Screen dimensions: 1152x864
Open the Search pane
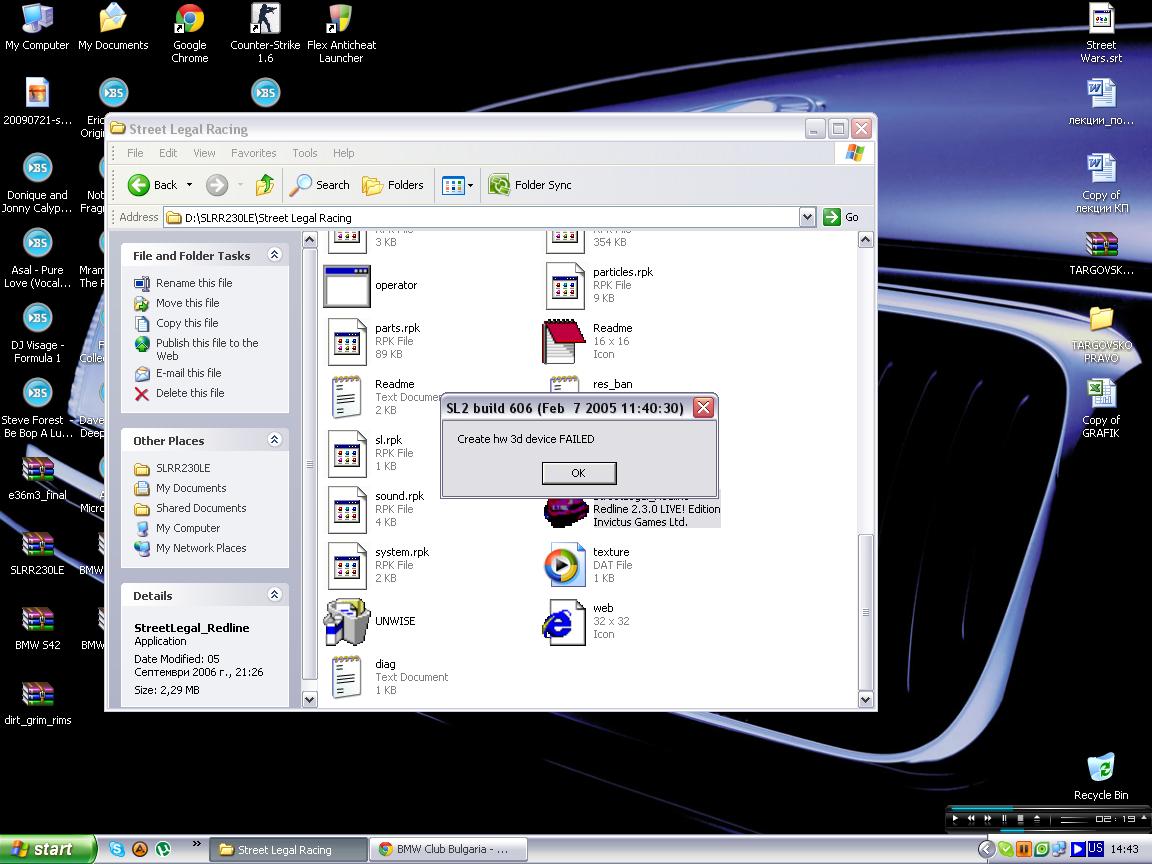click(319, 185)
